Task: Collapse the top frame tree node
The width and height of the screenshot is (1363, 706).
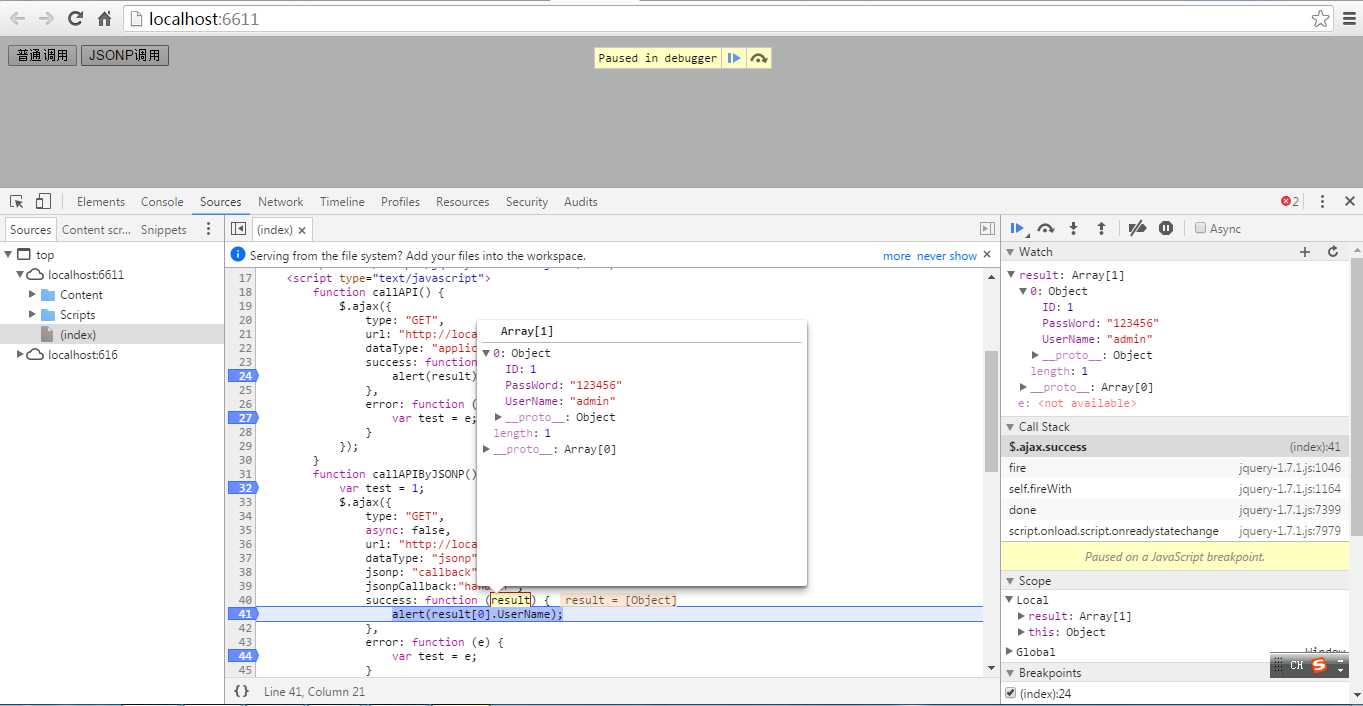Action: 8,255
